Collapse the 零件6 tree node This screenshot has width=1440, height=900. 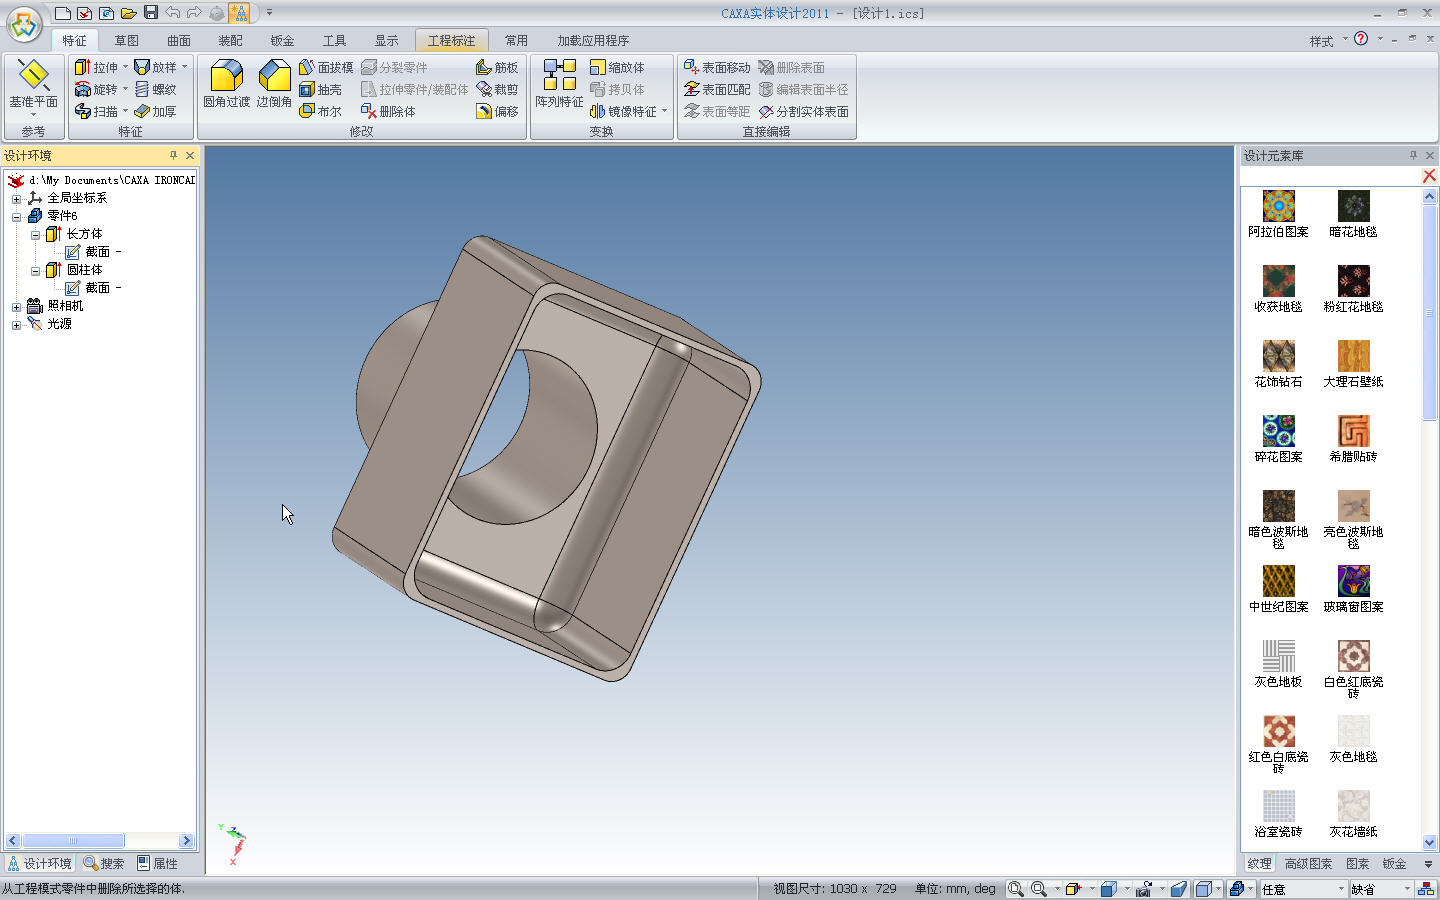pos(16,216)
